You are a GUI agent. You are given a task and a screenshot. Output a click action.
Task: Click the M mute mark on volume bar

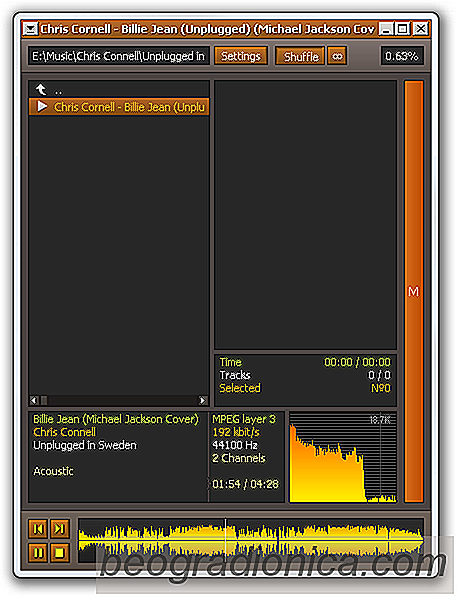[x=413, y=292]
